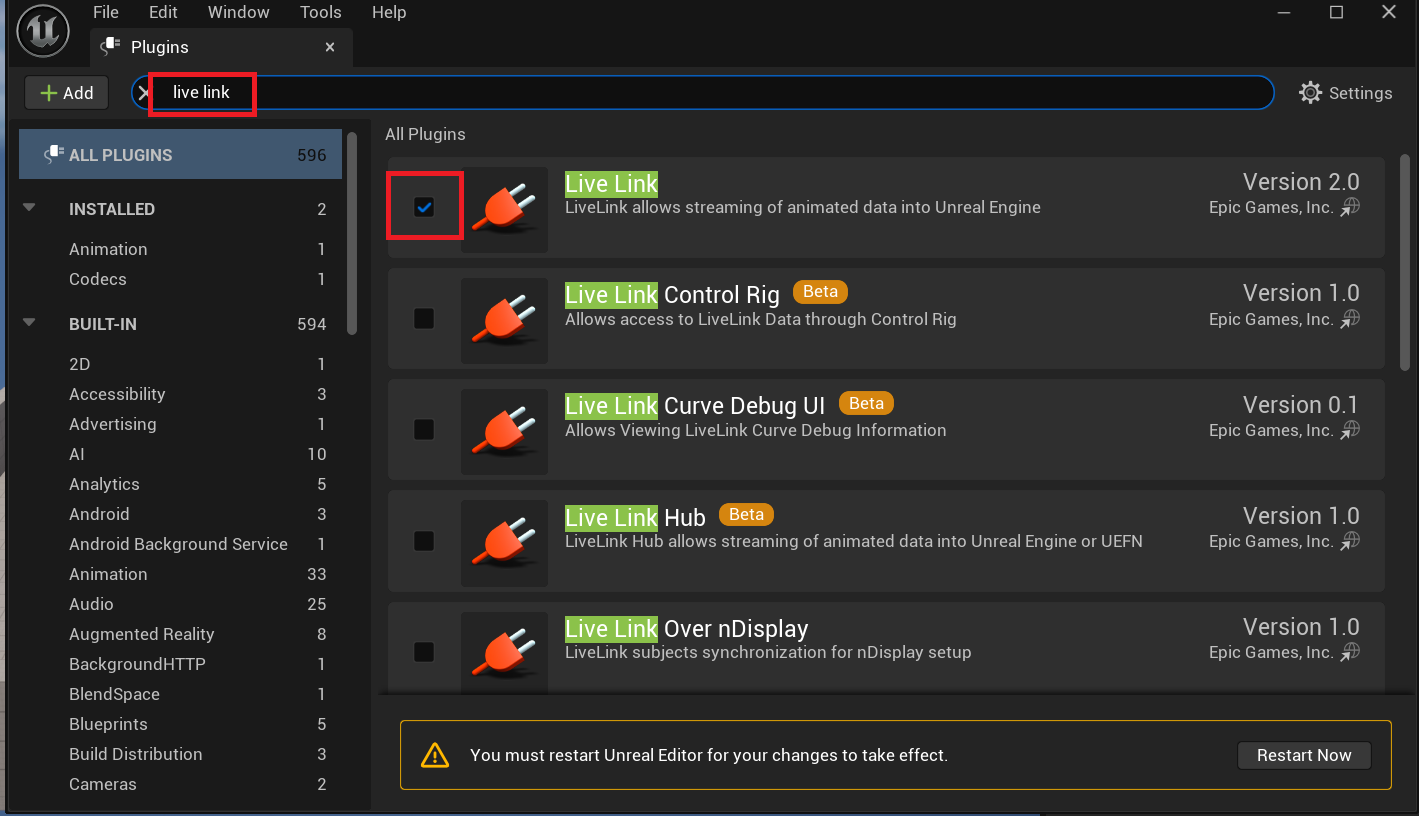Click the Unreal Engine logo icon
Screen dimensions: 1419x816
[43, 31]
